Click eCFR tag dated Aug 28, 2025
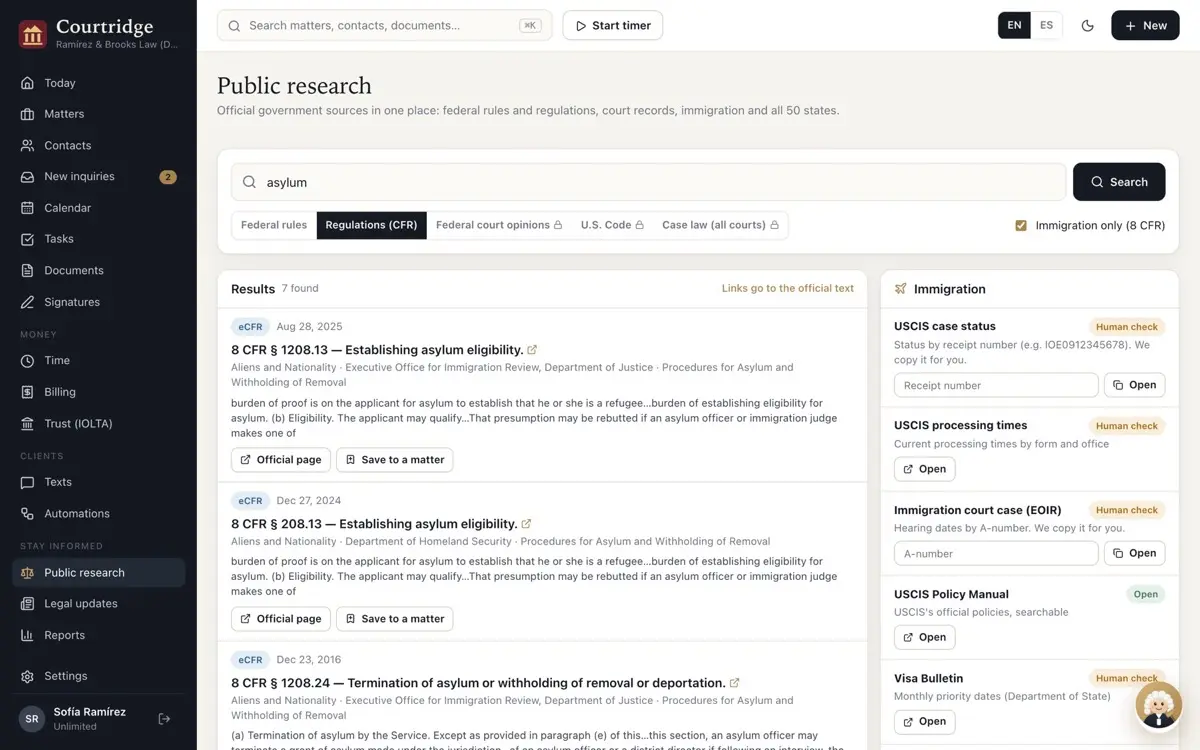Image resolution: width=1200 pixels, height=750 pixels. tap(250, 327)
